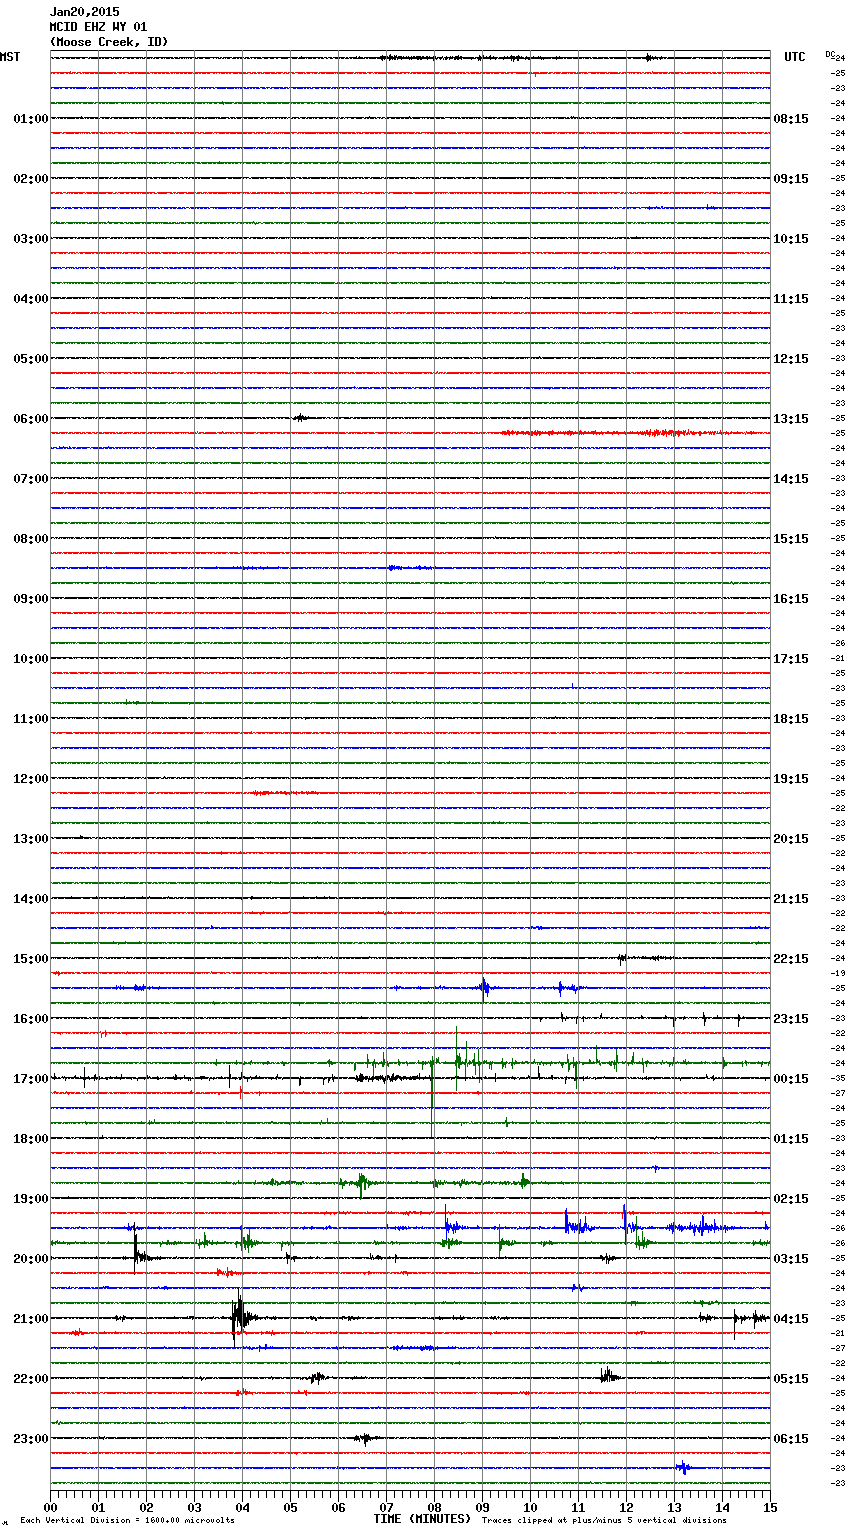Click the "19:00" MST hour label

pos(31,1198)
